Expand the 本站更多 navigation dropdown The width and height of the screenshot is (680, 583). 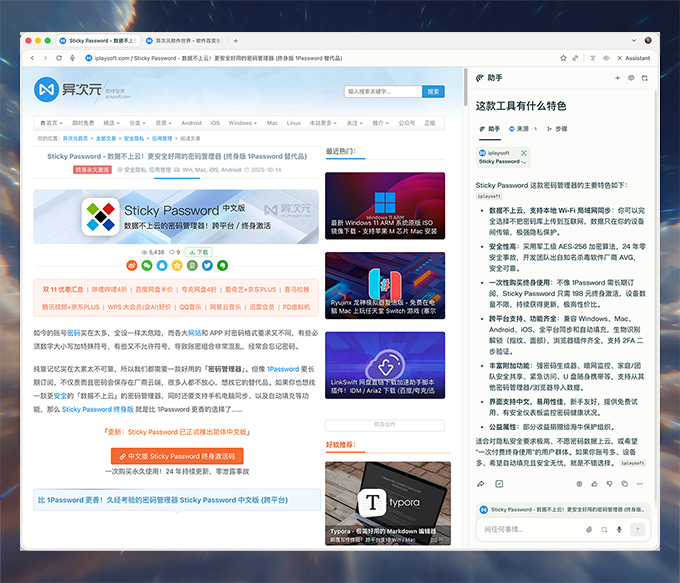tap(323, 123)
